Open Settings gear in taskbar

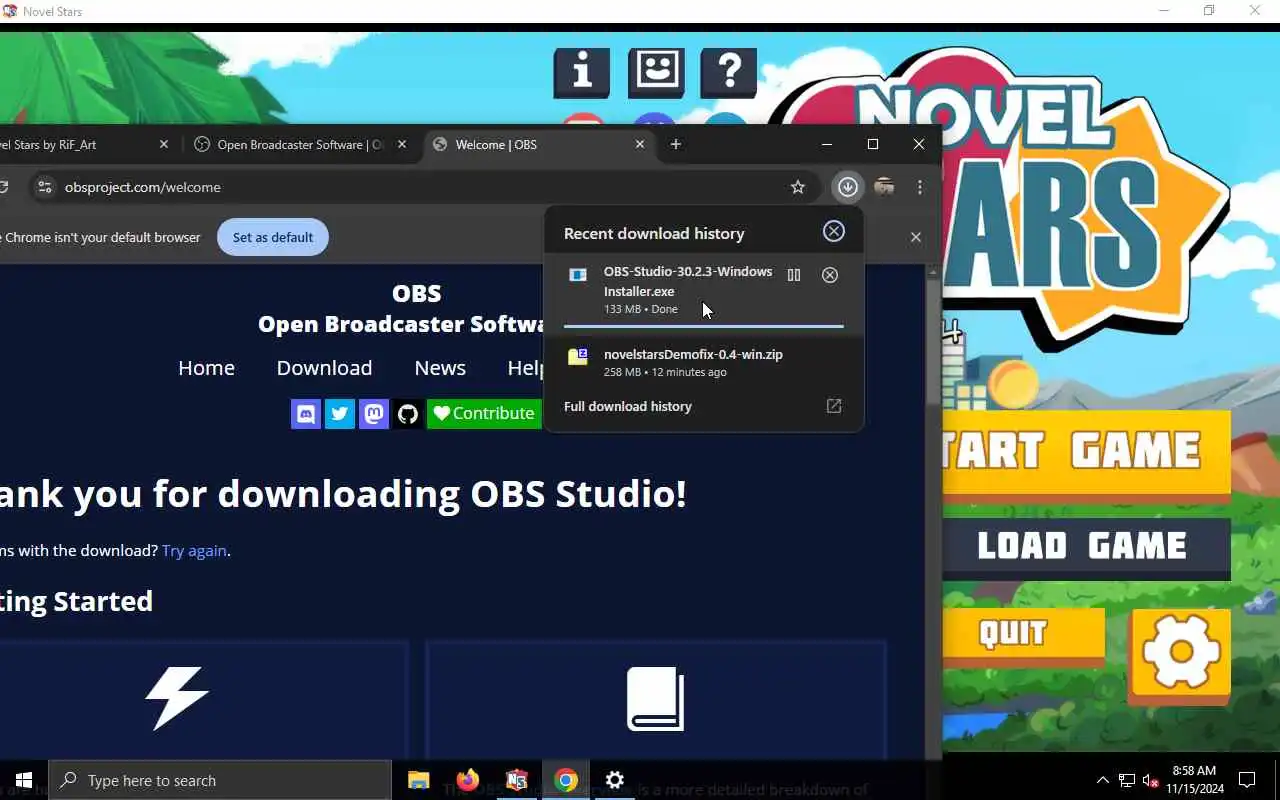(x=615, y=780)
